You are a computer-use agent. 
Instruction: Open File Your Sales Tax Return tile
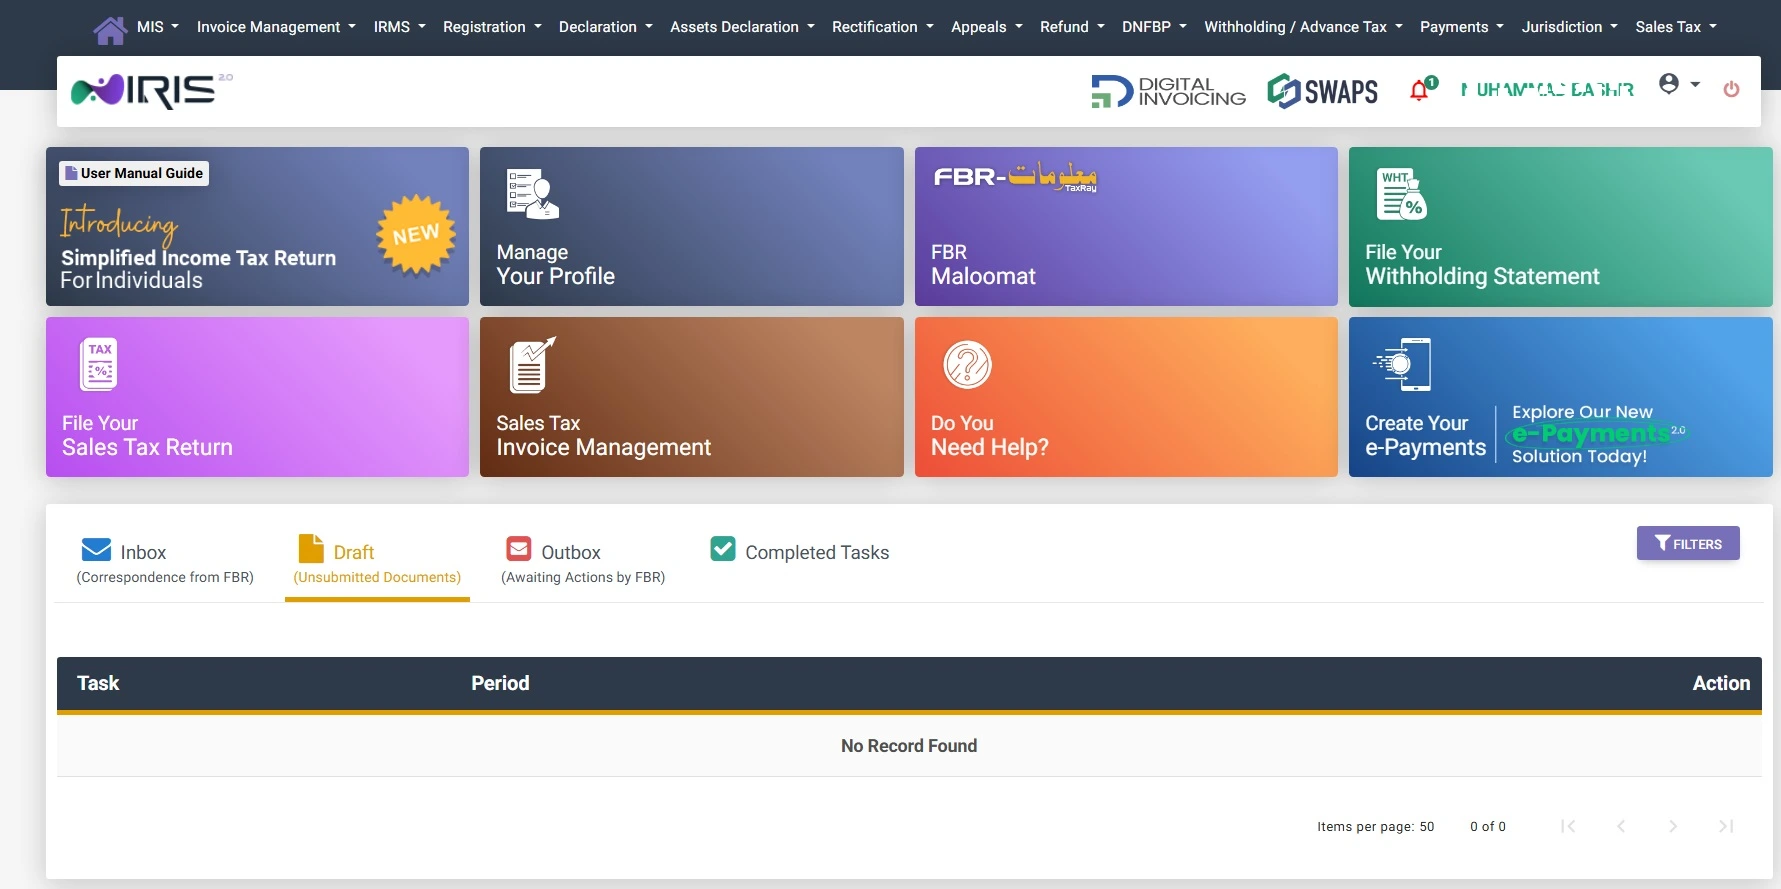[x=257, y=397]
